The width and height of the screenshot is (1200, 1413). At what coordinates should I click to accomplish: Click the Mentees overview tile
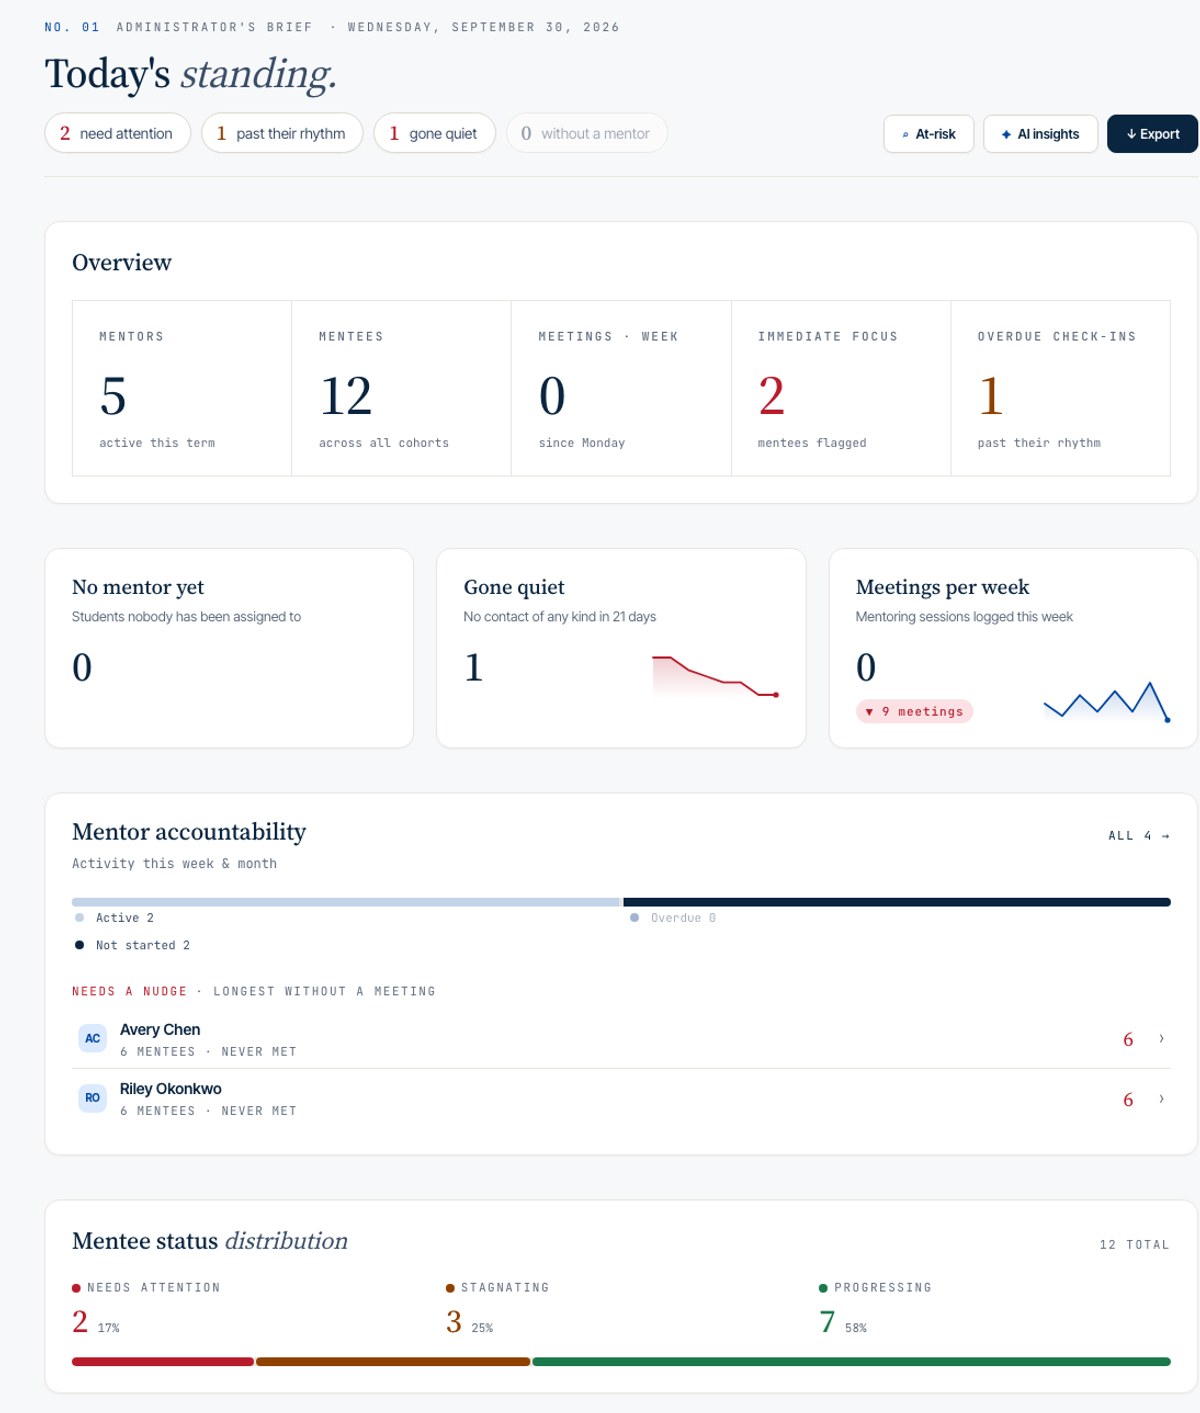pos(401,388)
